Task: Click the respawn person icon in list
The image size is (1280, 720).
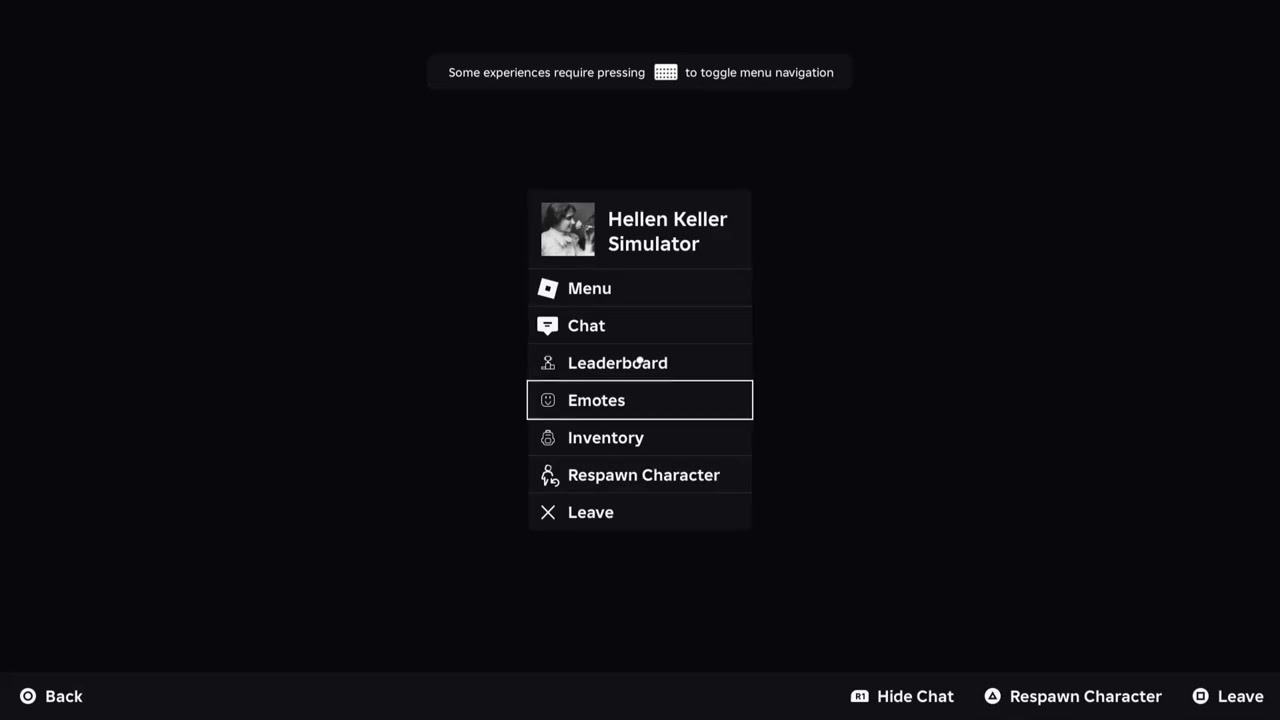Action: point(549,475)
